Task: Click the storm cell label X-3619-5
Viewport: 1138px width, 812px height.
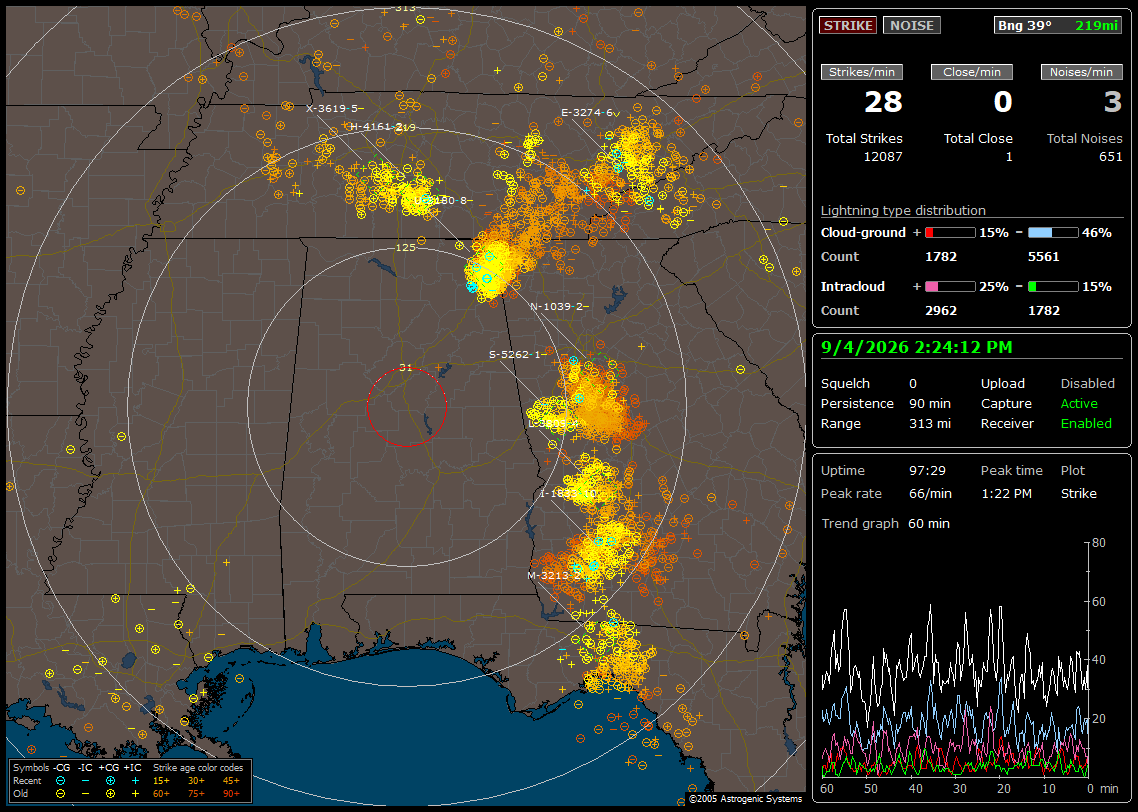Action: pyautogui.click(x=332, y=108)
